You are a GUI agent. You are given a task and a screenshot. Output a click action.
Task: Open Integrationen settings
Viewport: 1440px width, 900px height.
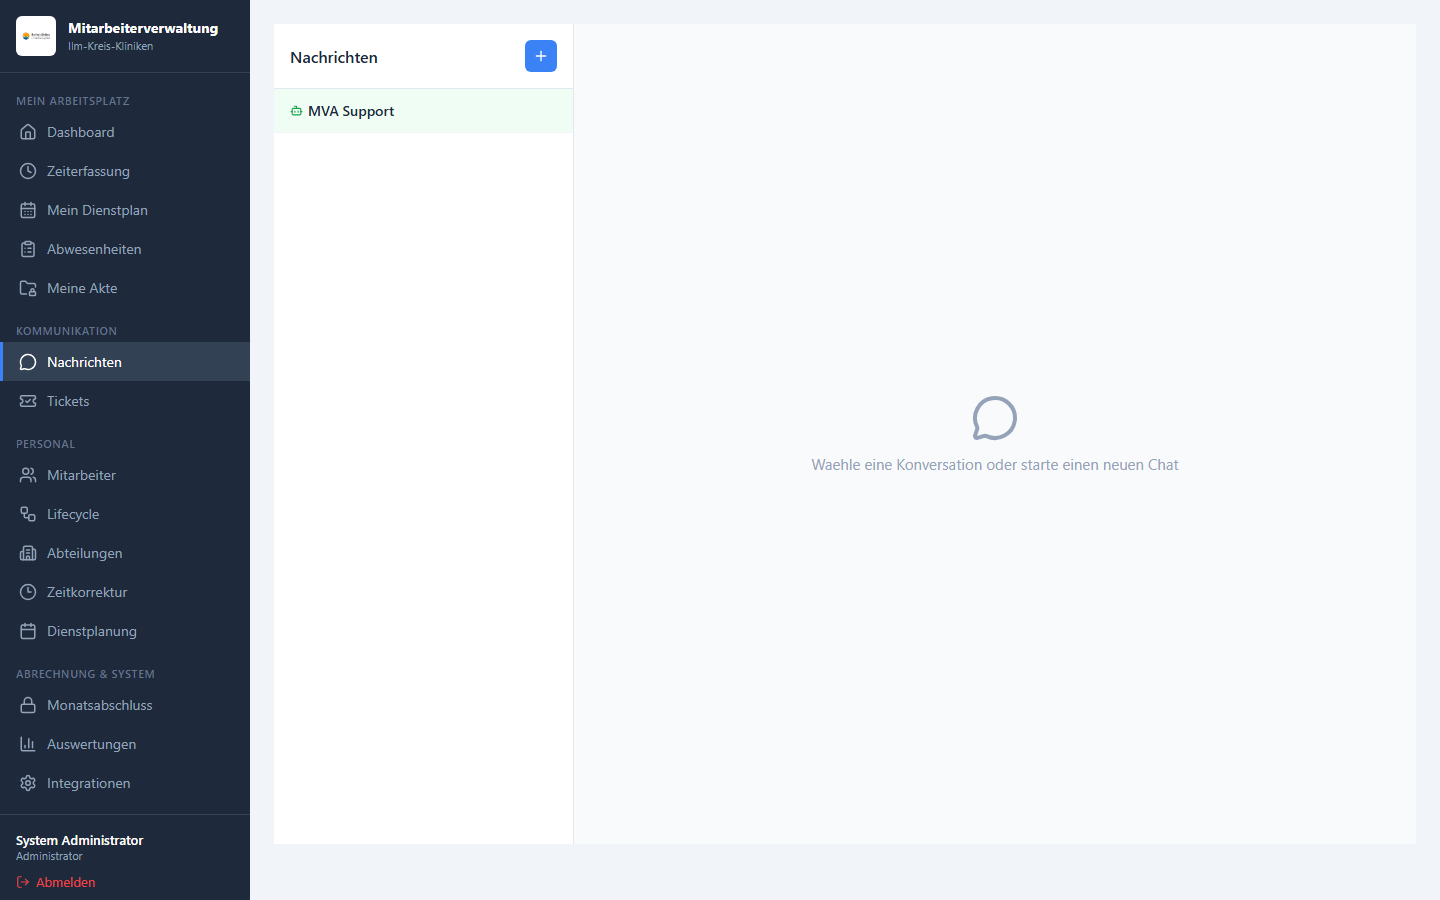[125, 783]
